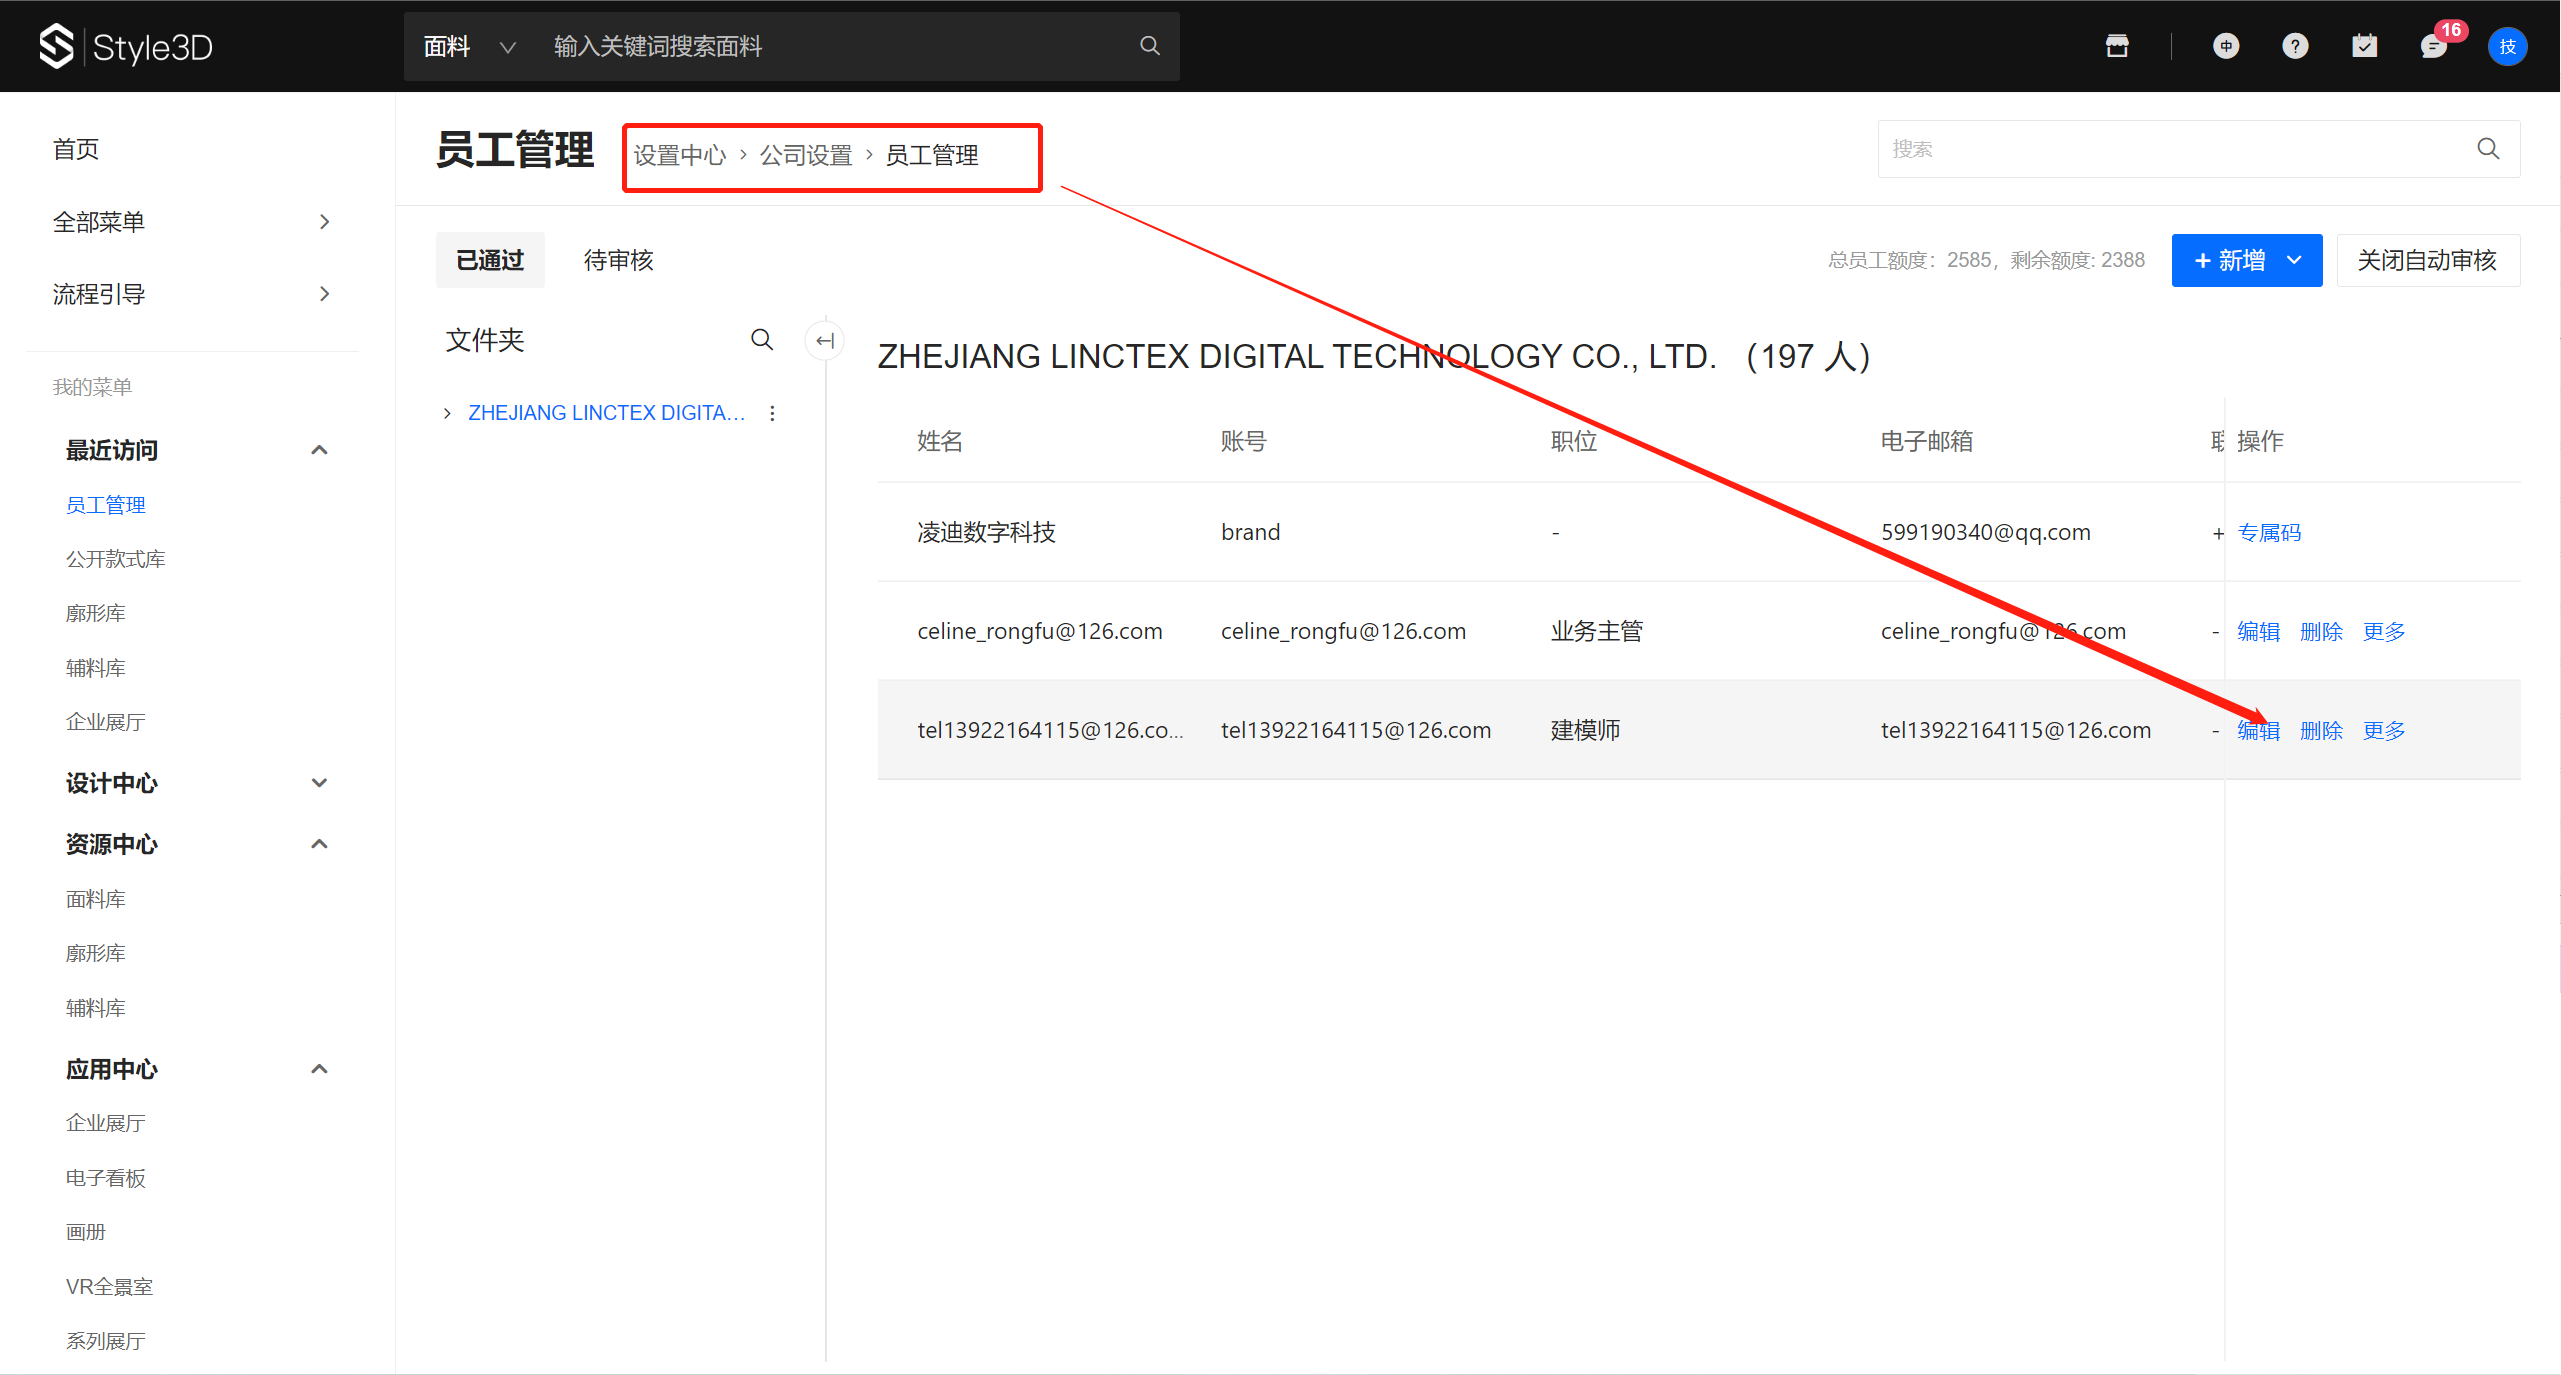The image size is (2561, 1375).
Task: Delete tel13922164115@126.com employee
Action: (2321, 730)
